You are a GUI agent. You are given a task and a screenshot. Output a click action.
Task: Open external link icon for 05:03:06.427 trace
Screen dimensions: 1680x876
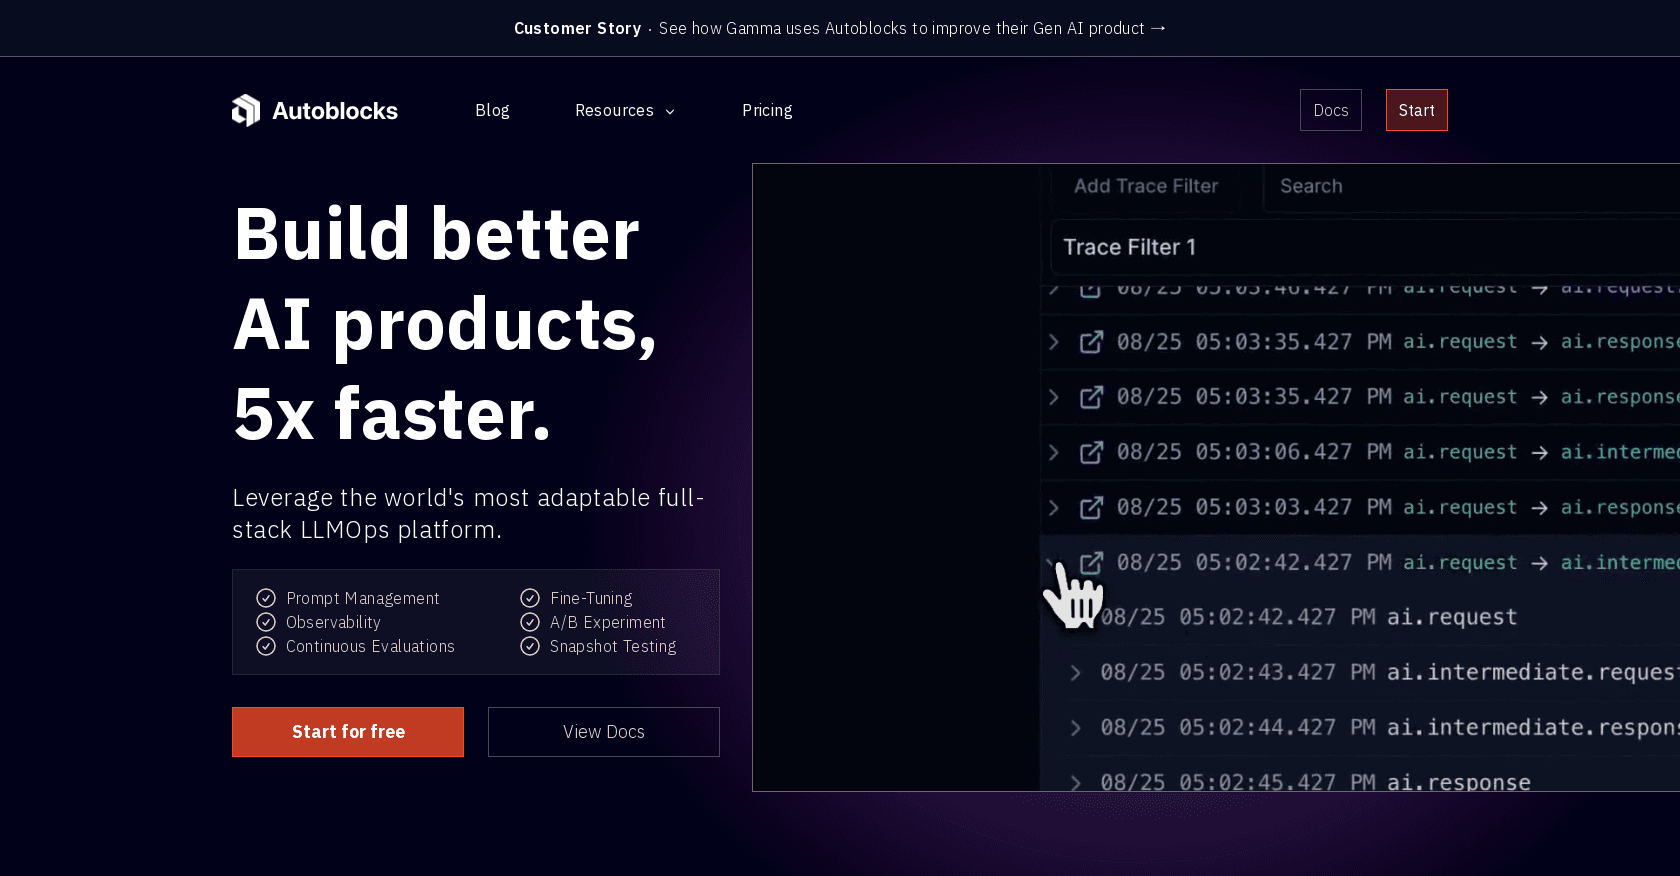[x=1091, y=452]
